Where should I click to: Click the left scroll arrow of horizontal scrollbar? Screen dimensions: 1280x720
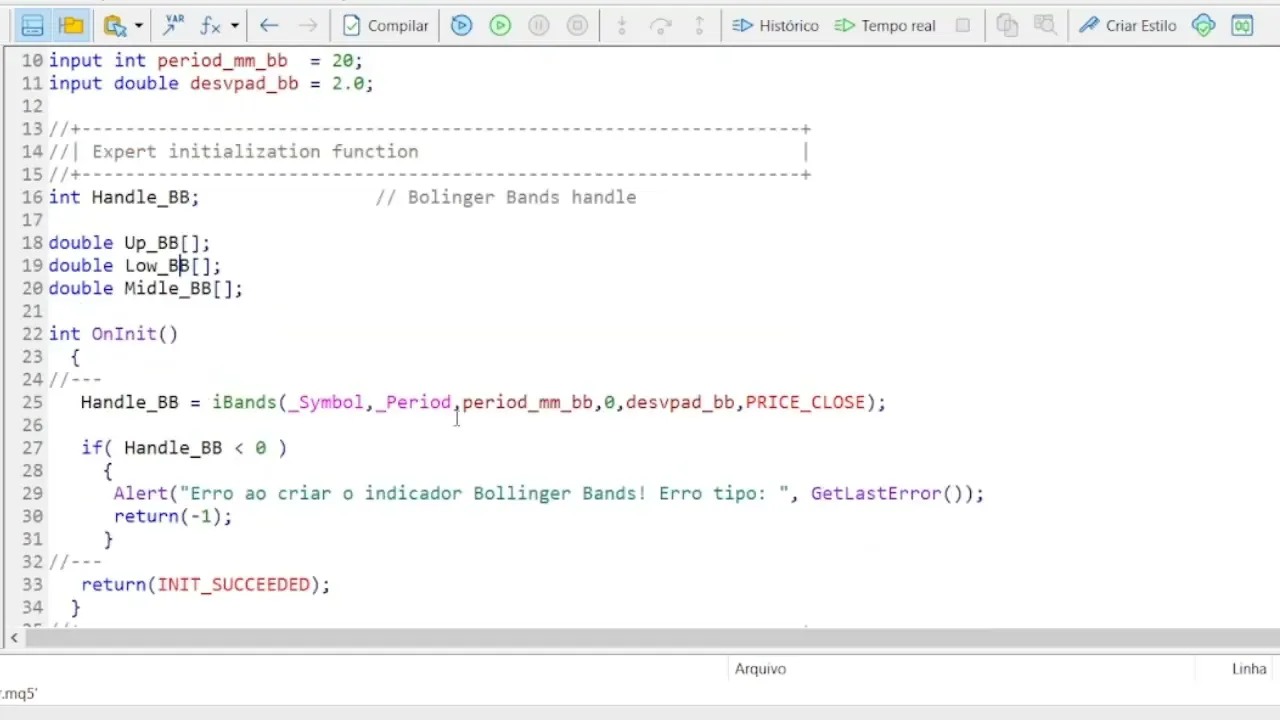click(13, 638)
